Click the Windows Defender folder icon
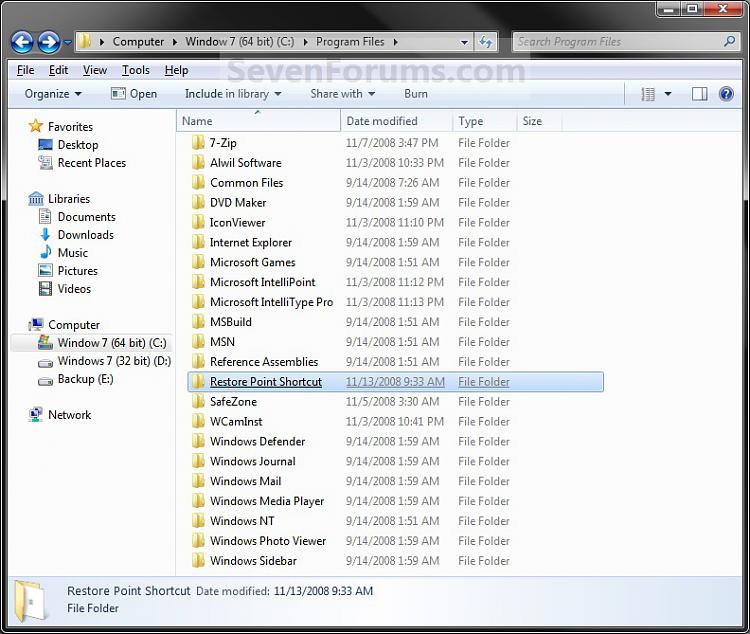The image size is (750, 634). tap(198, 442)
